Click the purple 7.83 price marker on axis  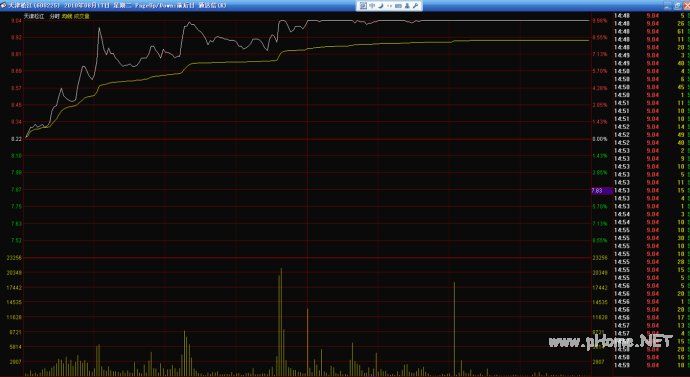tap(602, 190)
